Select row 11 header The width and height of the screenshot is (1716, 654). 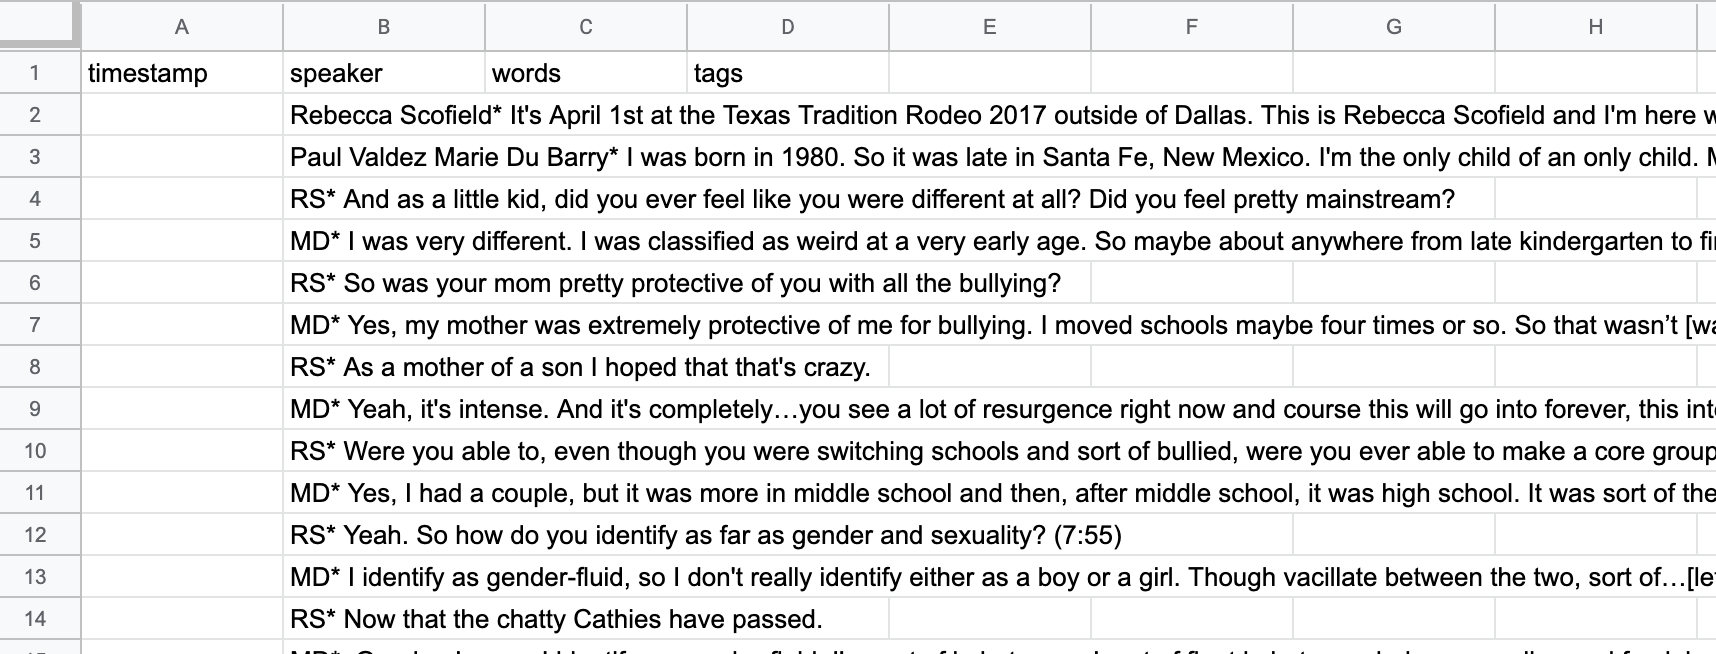coord(40,493)
